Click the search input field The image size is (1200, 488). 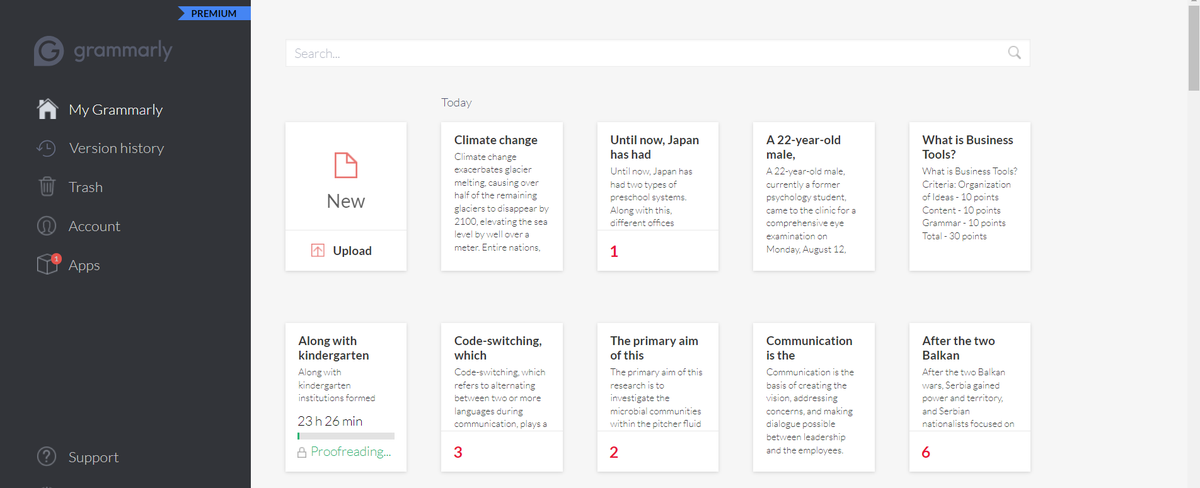tap(657, 53)
